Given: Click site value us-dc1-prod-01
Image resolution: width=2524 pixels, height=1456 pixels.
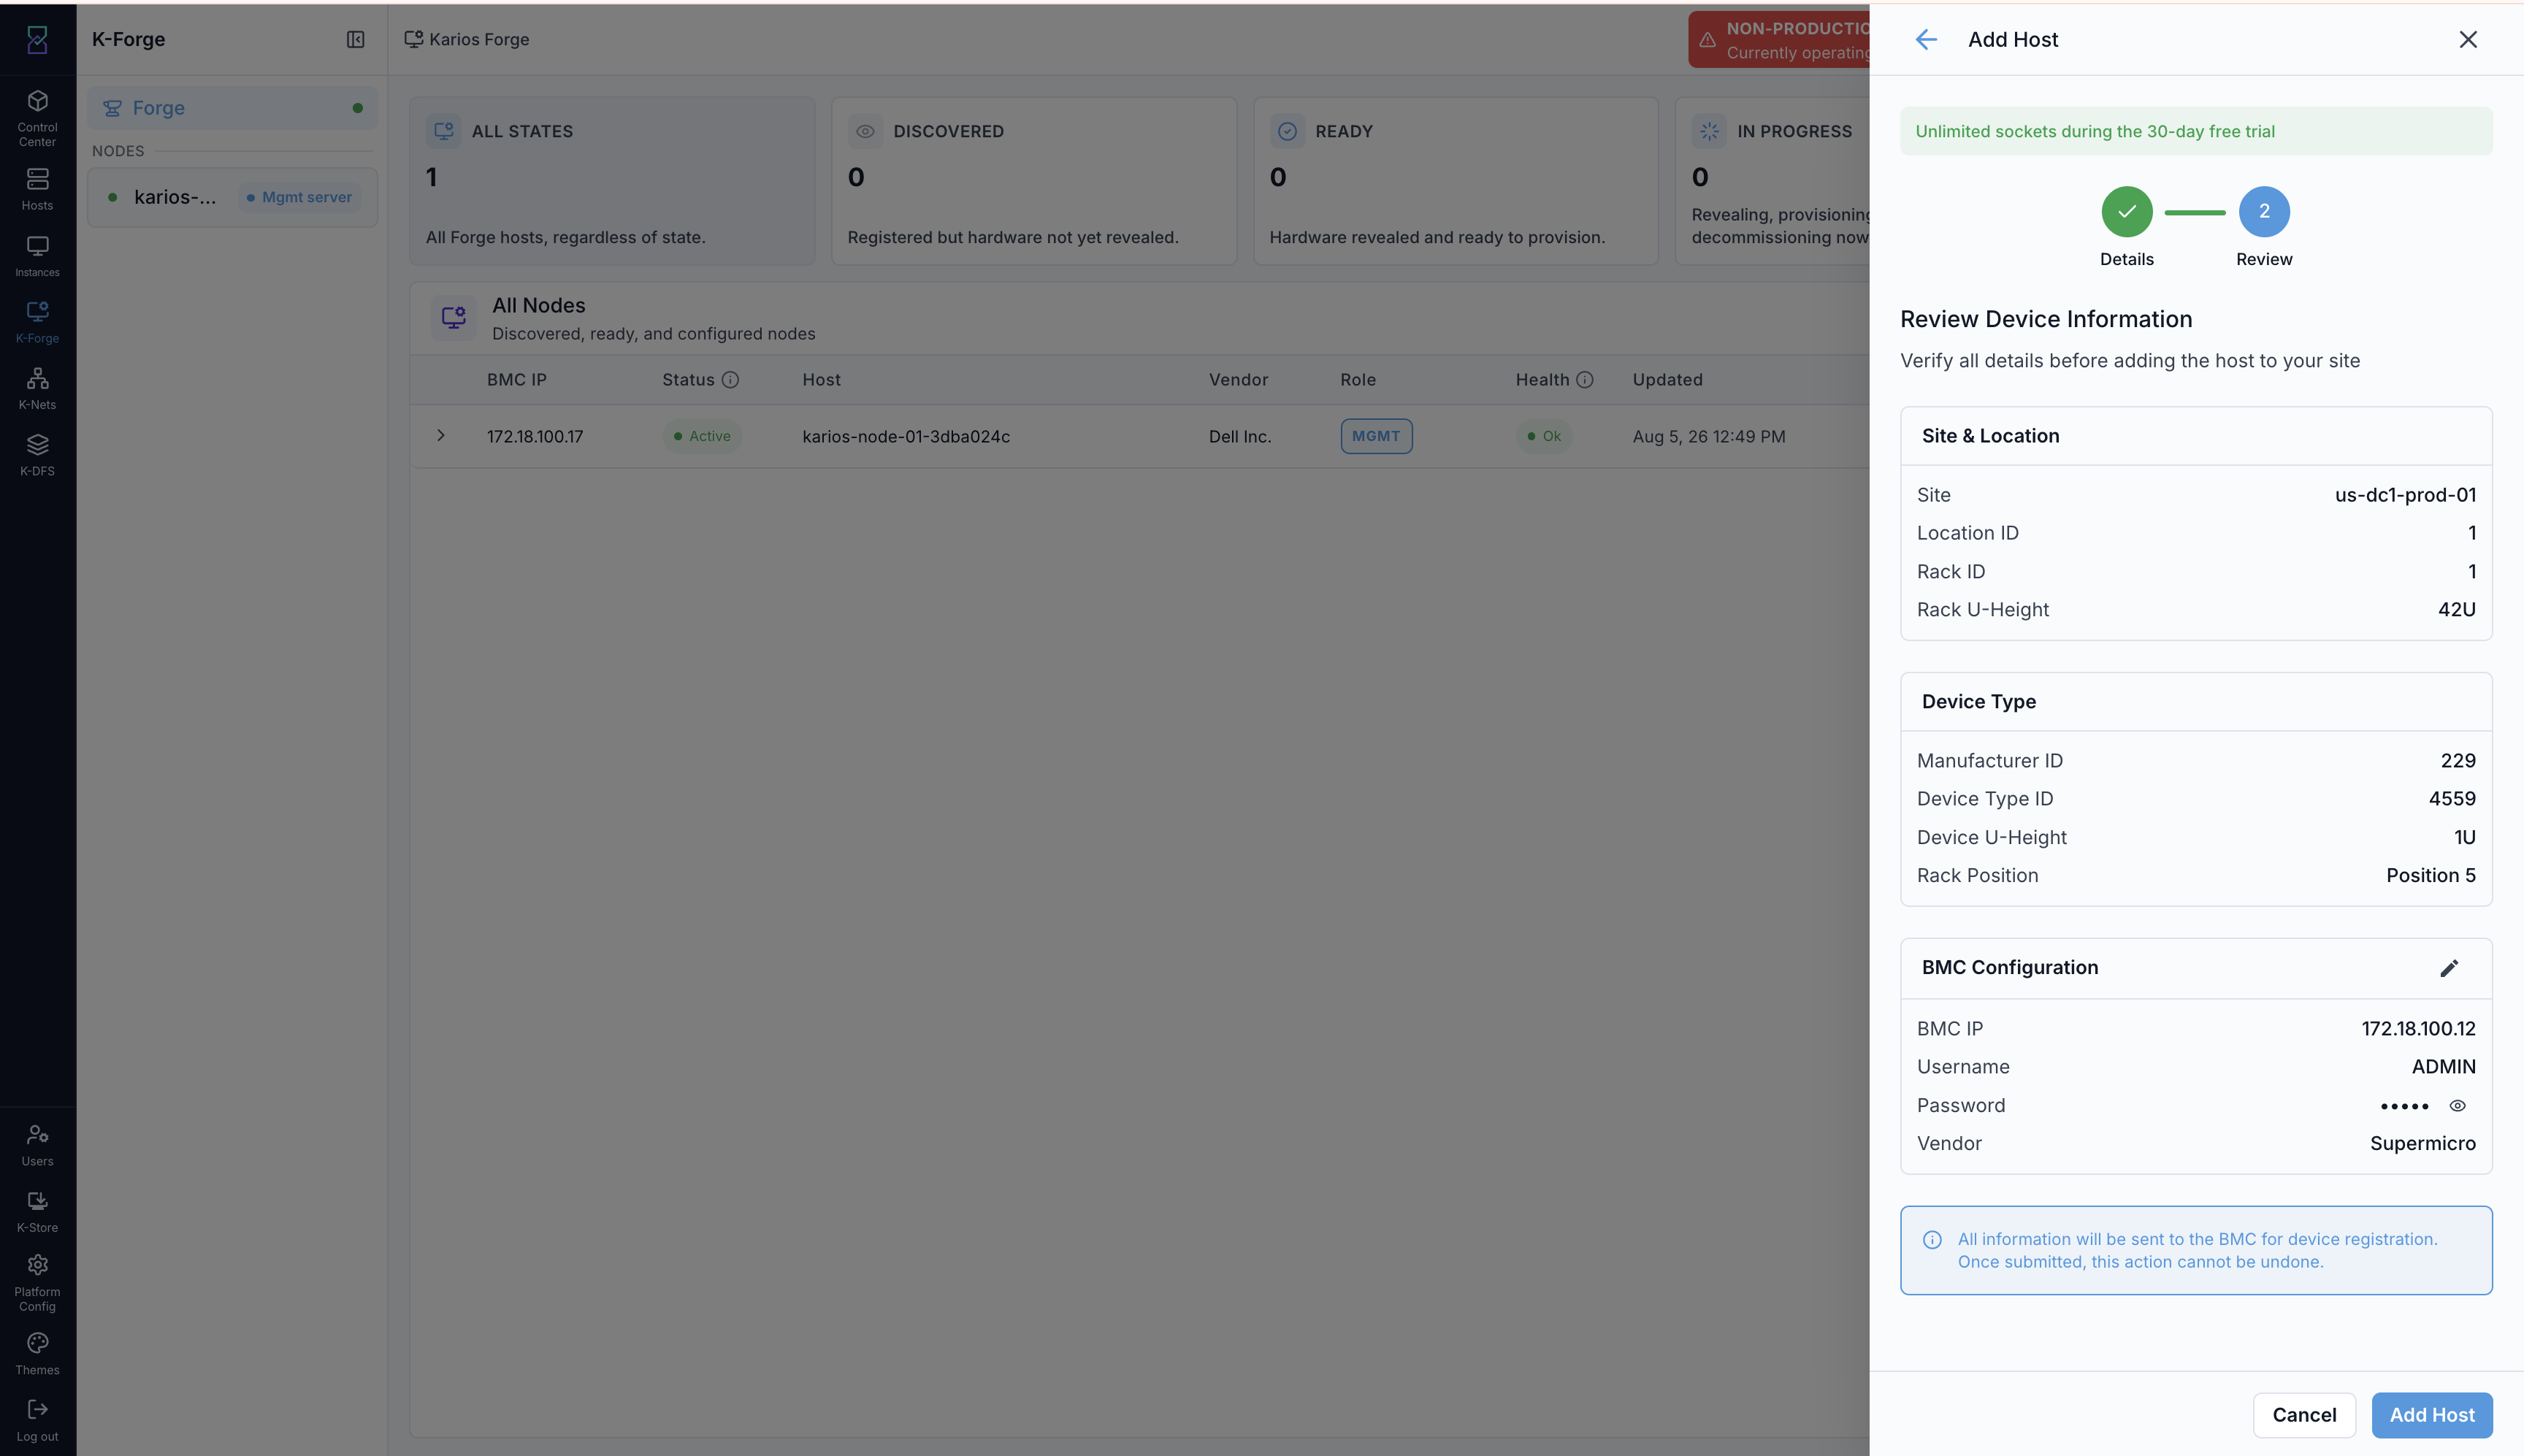Looking at the screenshot, I should (2405, 494).
